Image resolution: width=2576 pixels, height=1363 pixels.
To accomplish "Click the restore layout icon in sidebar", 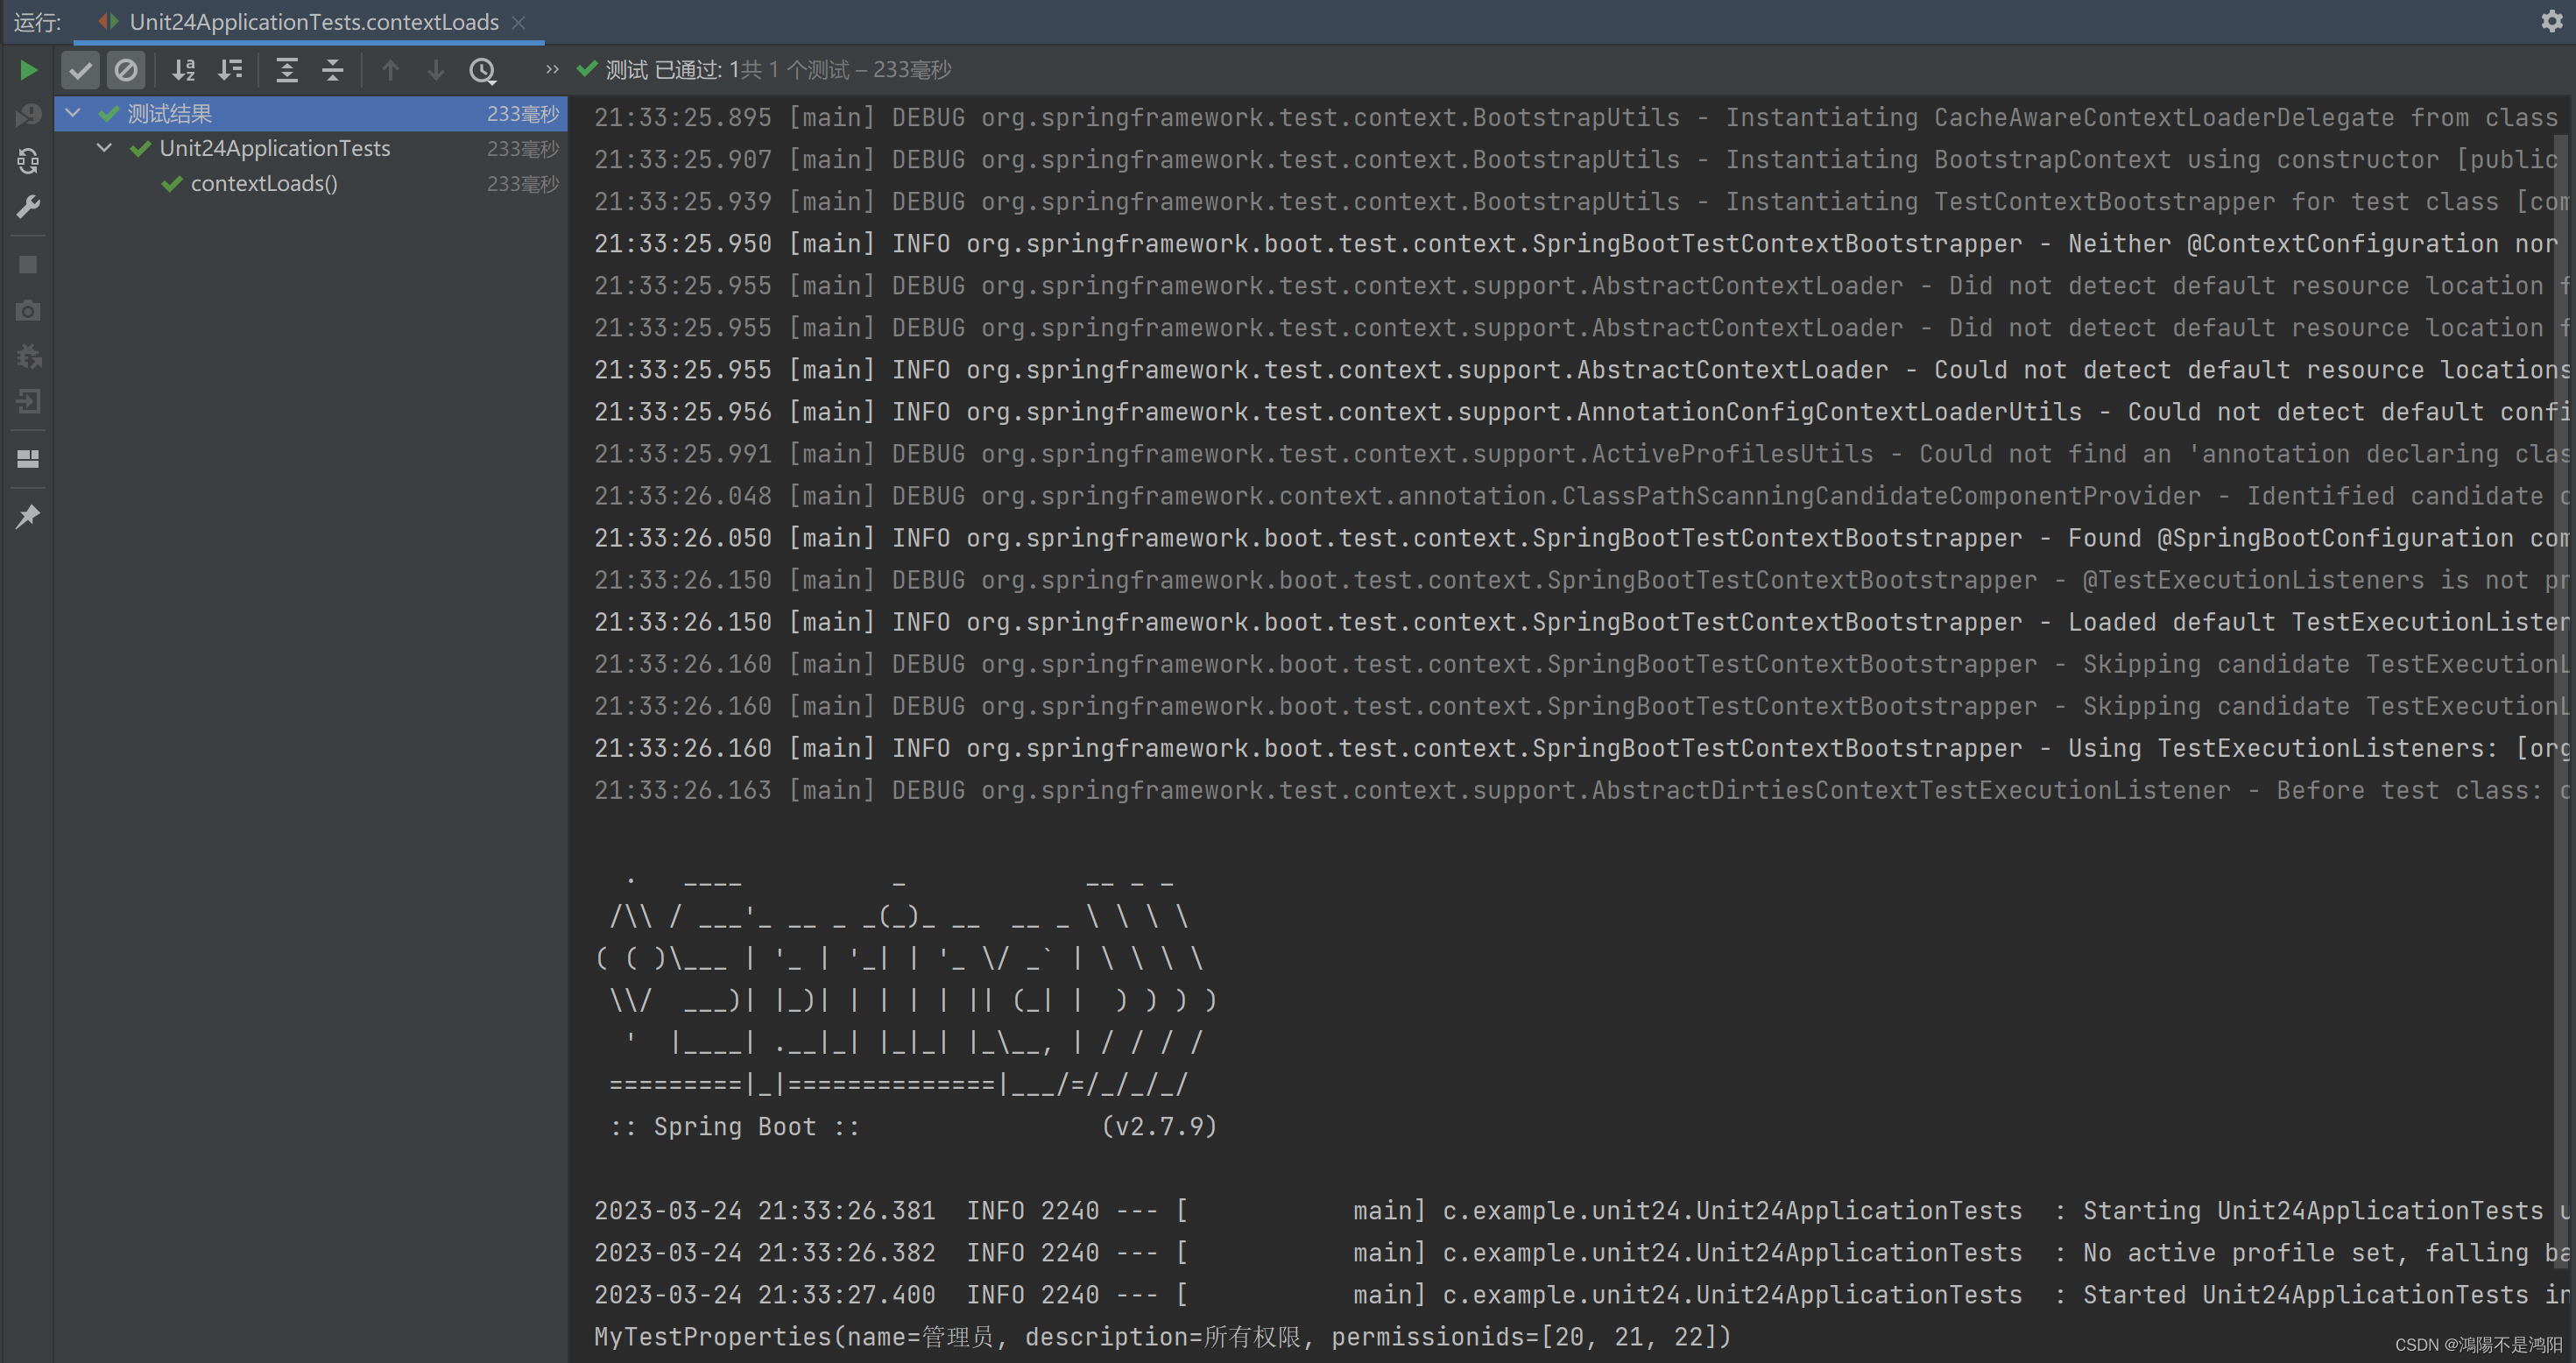I will [x=28, y=459].
